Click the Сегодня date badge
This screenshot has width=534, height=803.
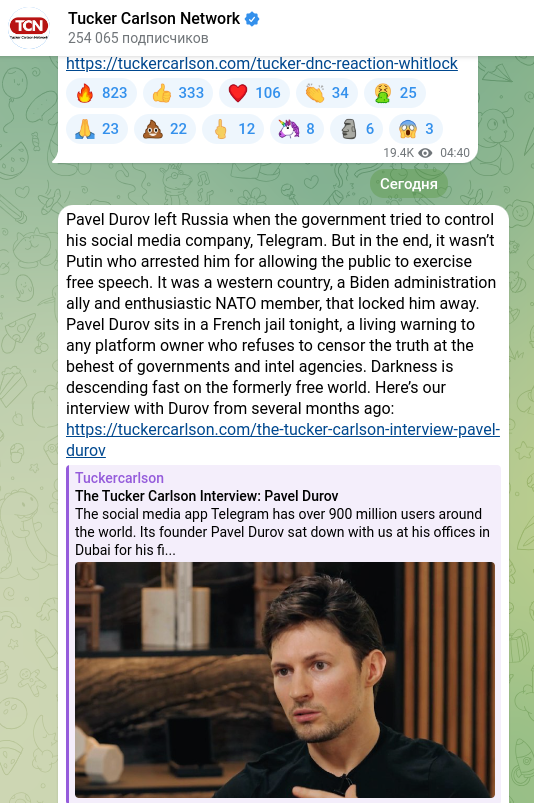click(x=409, y=184)
